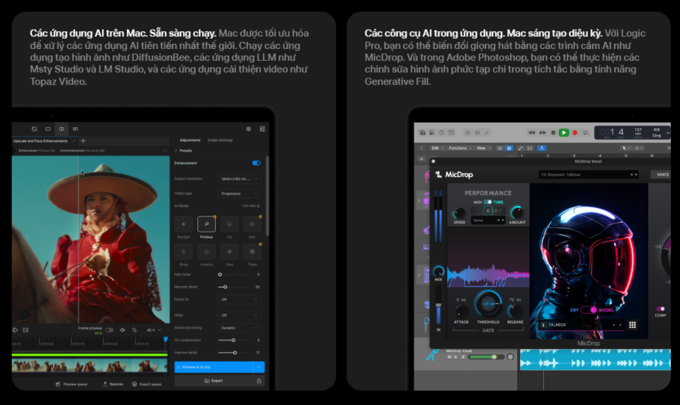
Task: Switch to the Codec Settings tab
Action: pos(219,140)
